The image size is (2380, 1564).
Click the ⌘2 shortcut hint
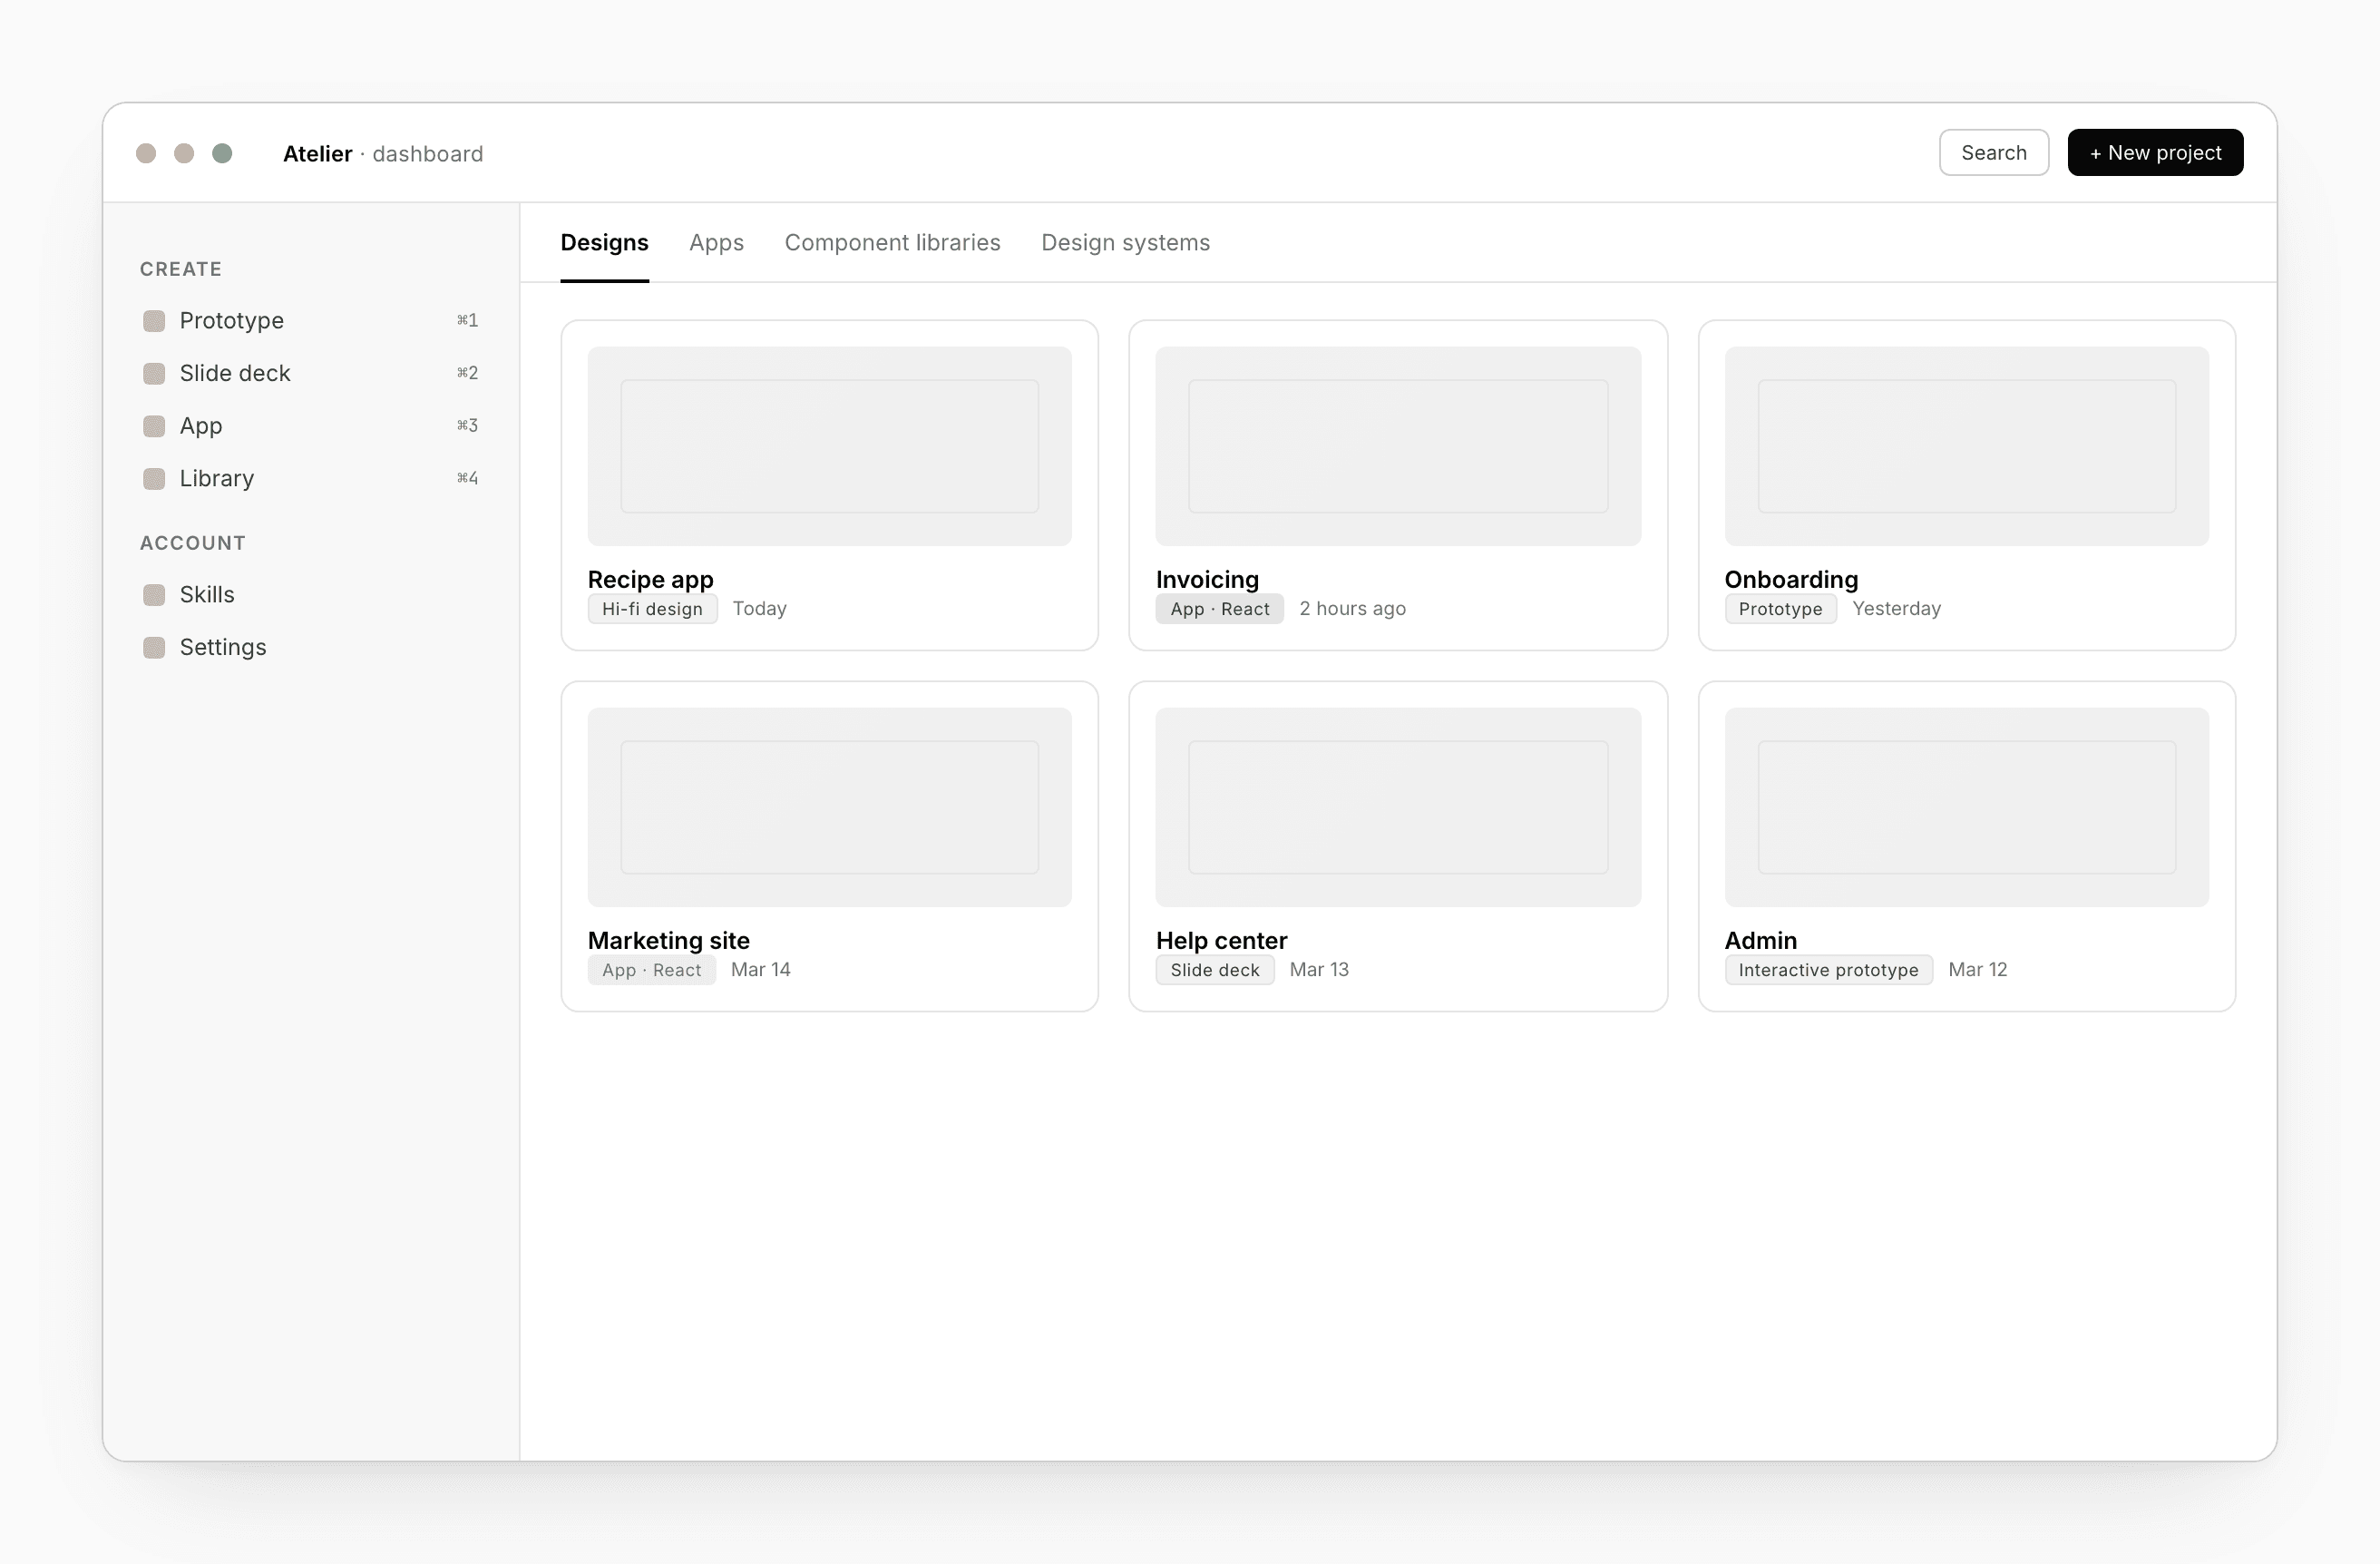467,374
